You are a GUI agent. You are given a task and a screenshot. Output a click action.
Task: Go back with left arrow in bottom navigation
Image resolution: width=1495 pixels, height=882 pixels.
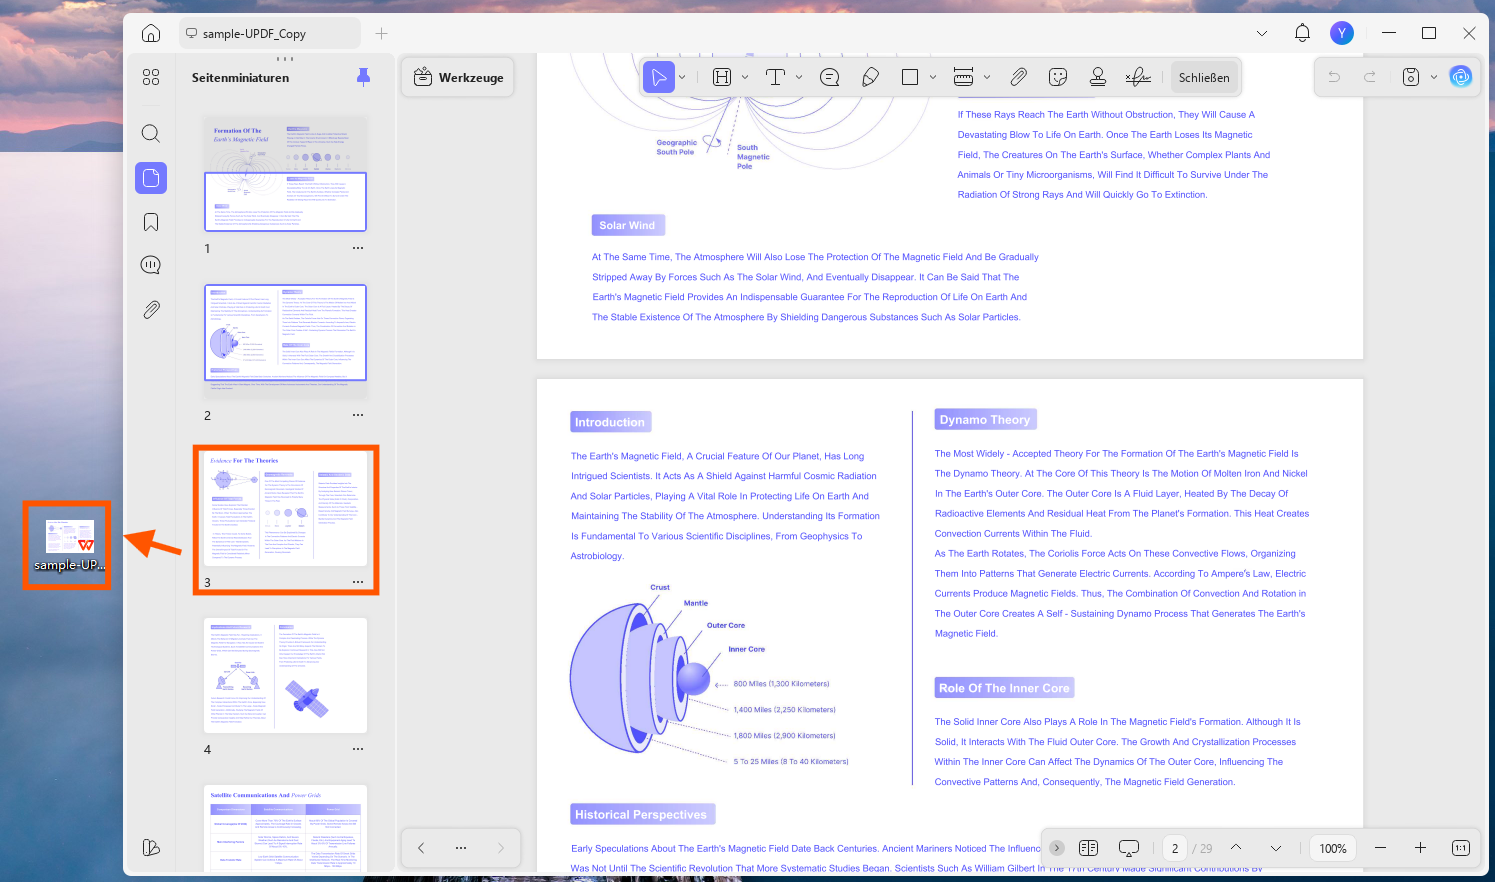pos(421,848)
